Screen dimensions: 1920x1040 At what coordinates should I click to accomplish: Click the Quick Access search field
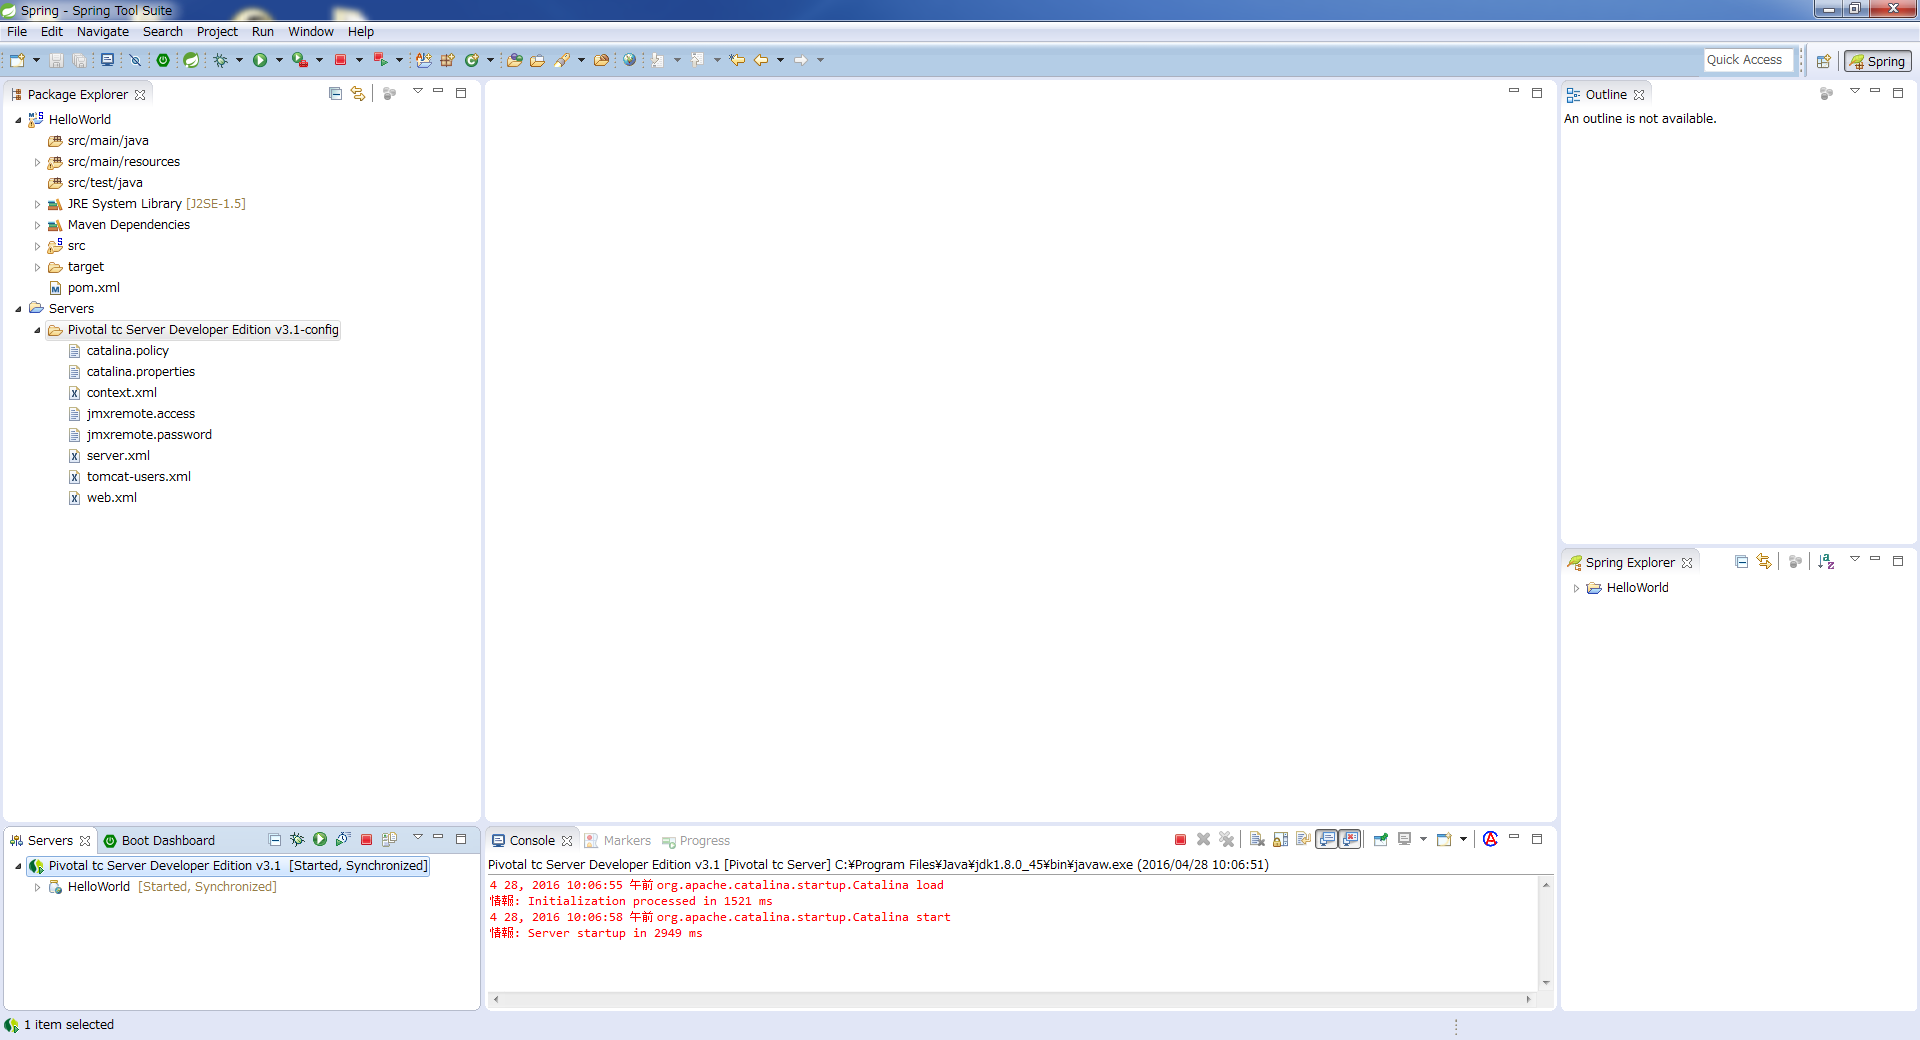coord(1747,60)
